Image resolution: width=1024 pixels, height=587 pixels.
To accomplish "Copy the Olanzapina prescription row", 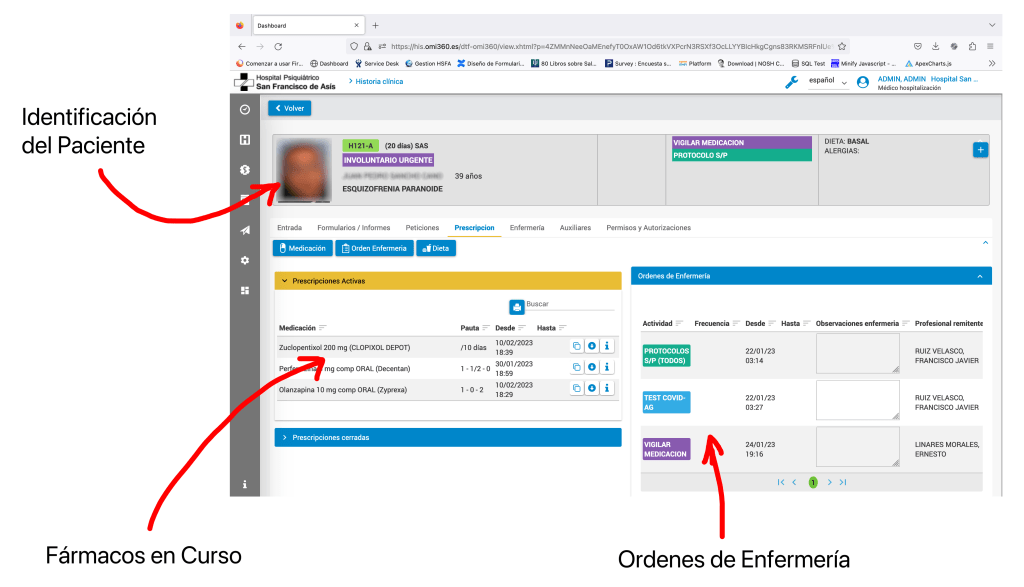I will pos(576,389).
